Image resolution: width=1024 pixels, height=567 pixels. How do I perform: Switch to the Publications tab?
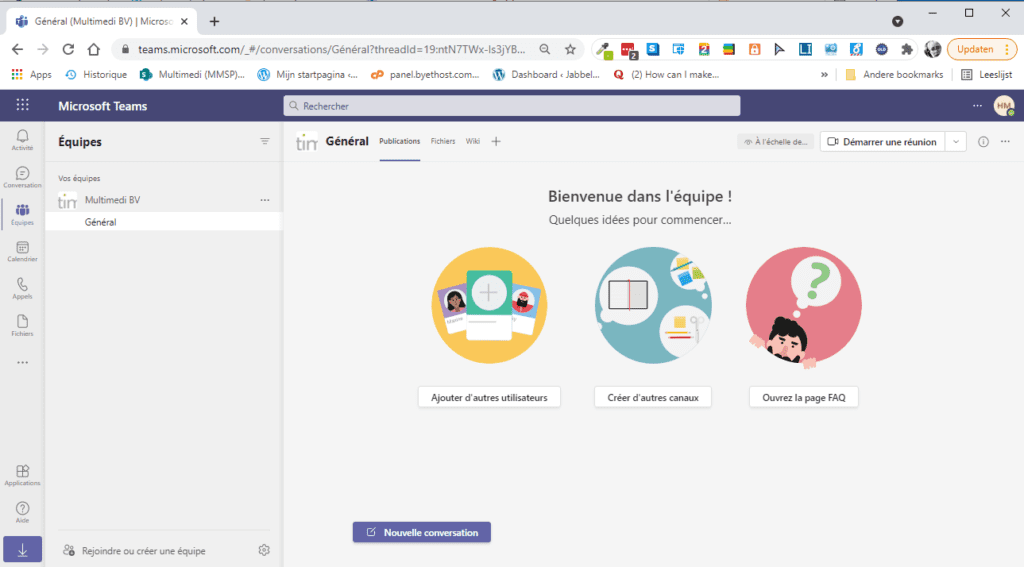[x=400, y=141]
